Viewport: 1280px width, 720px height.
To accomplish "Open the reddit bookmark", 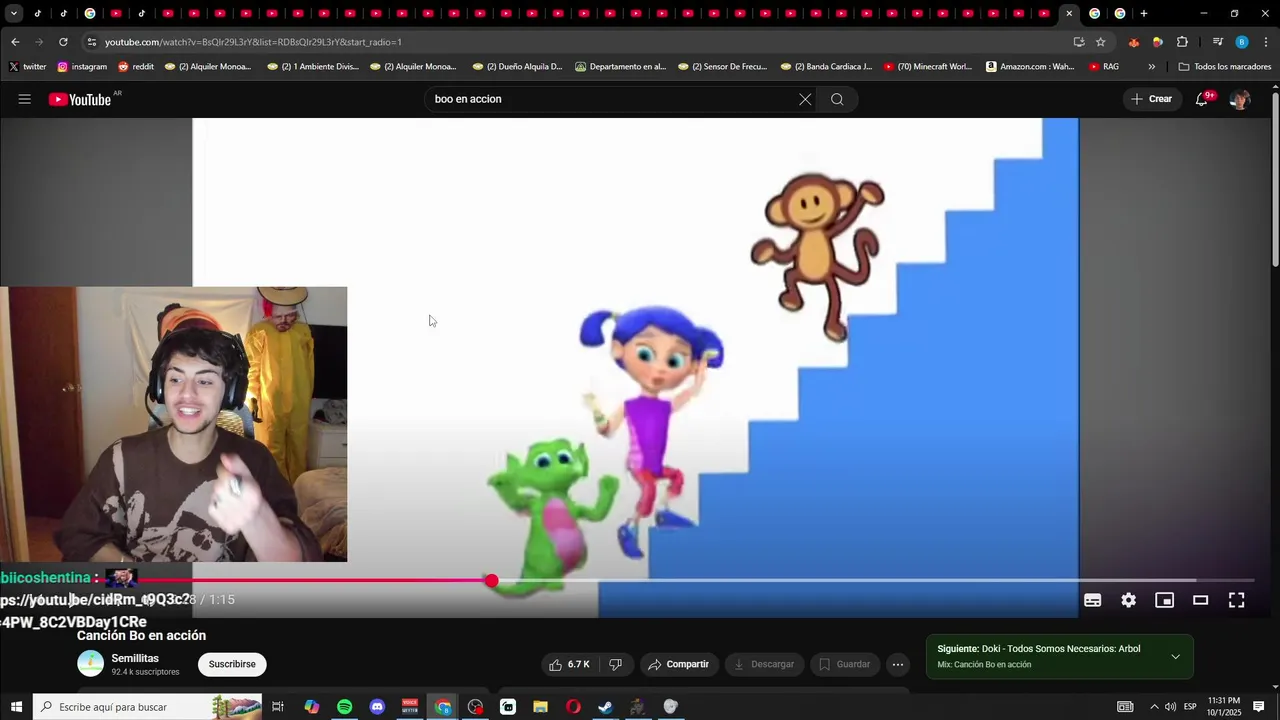I will [136, 67].
